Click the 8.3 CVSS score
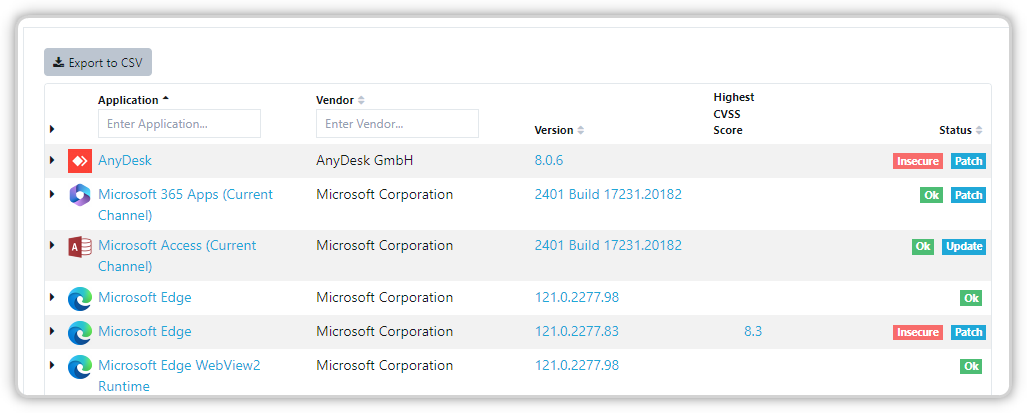Image resolution: width=1027 pixels, height=413 pixels. click(753, 331)
